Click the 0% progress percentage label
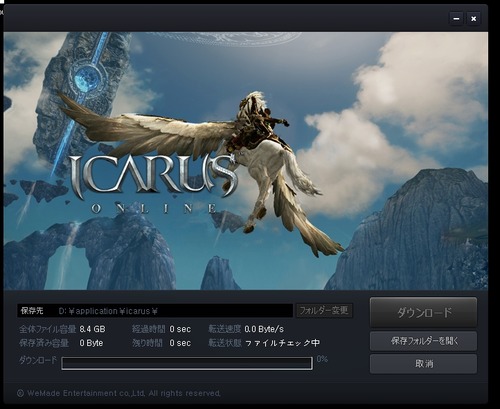The height and width of the screenshot is (409, 500). click(x=322, y=359)
